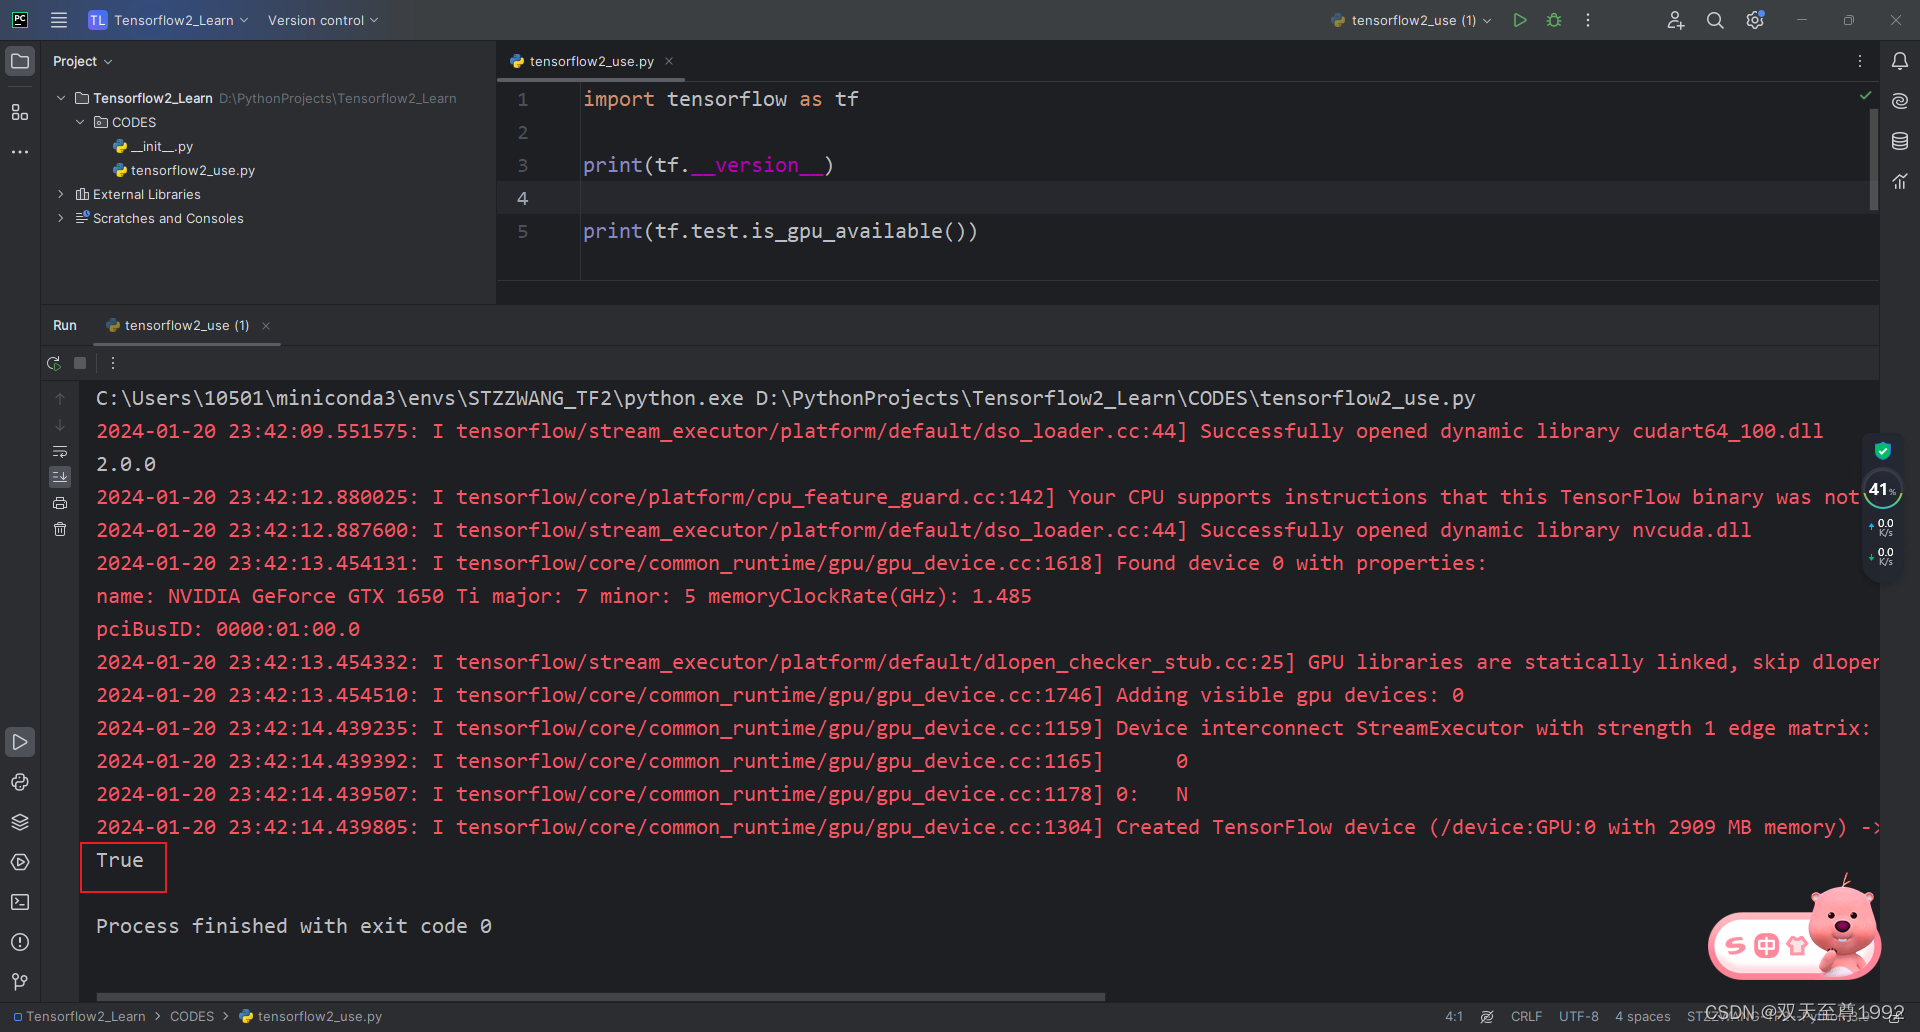Screen dimensions: 1920x1032
Task: Click the Stop process button
Action: (x=80, y=363)
